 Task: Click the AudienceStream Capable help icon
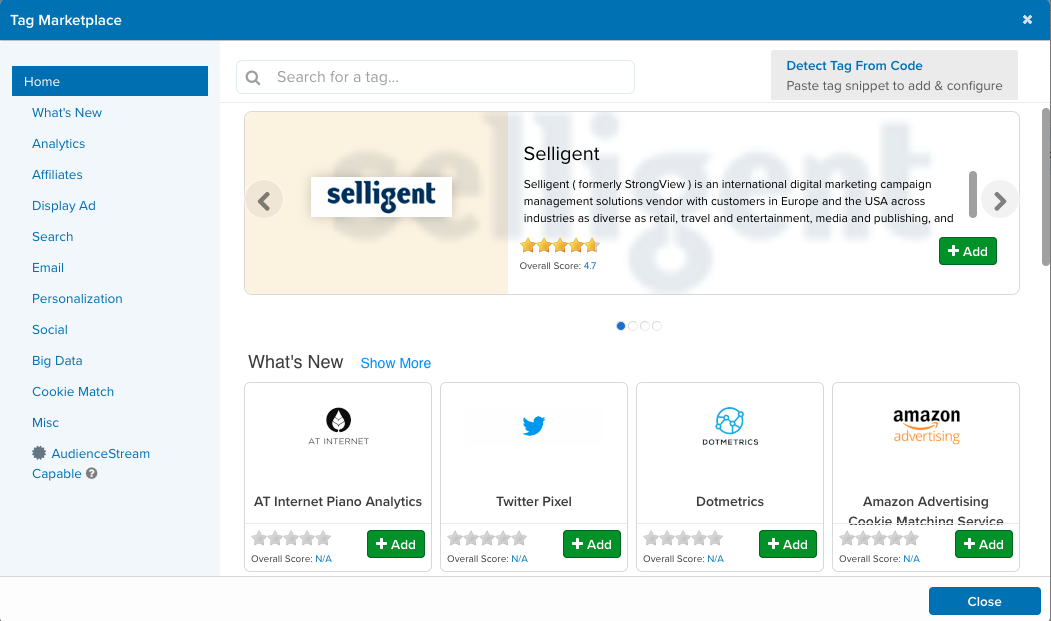92,474
